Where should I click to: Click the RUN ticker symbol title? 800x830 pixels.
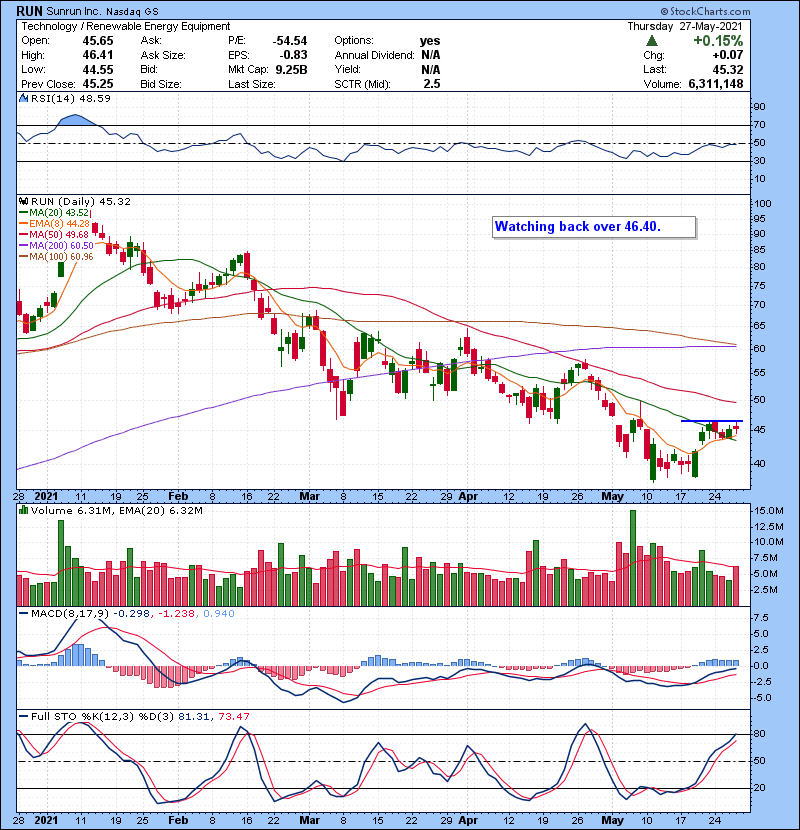point(29,11)
